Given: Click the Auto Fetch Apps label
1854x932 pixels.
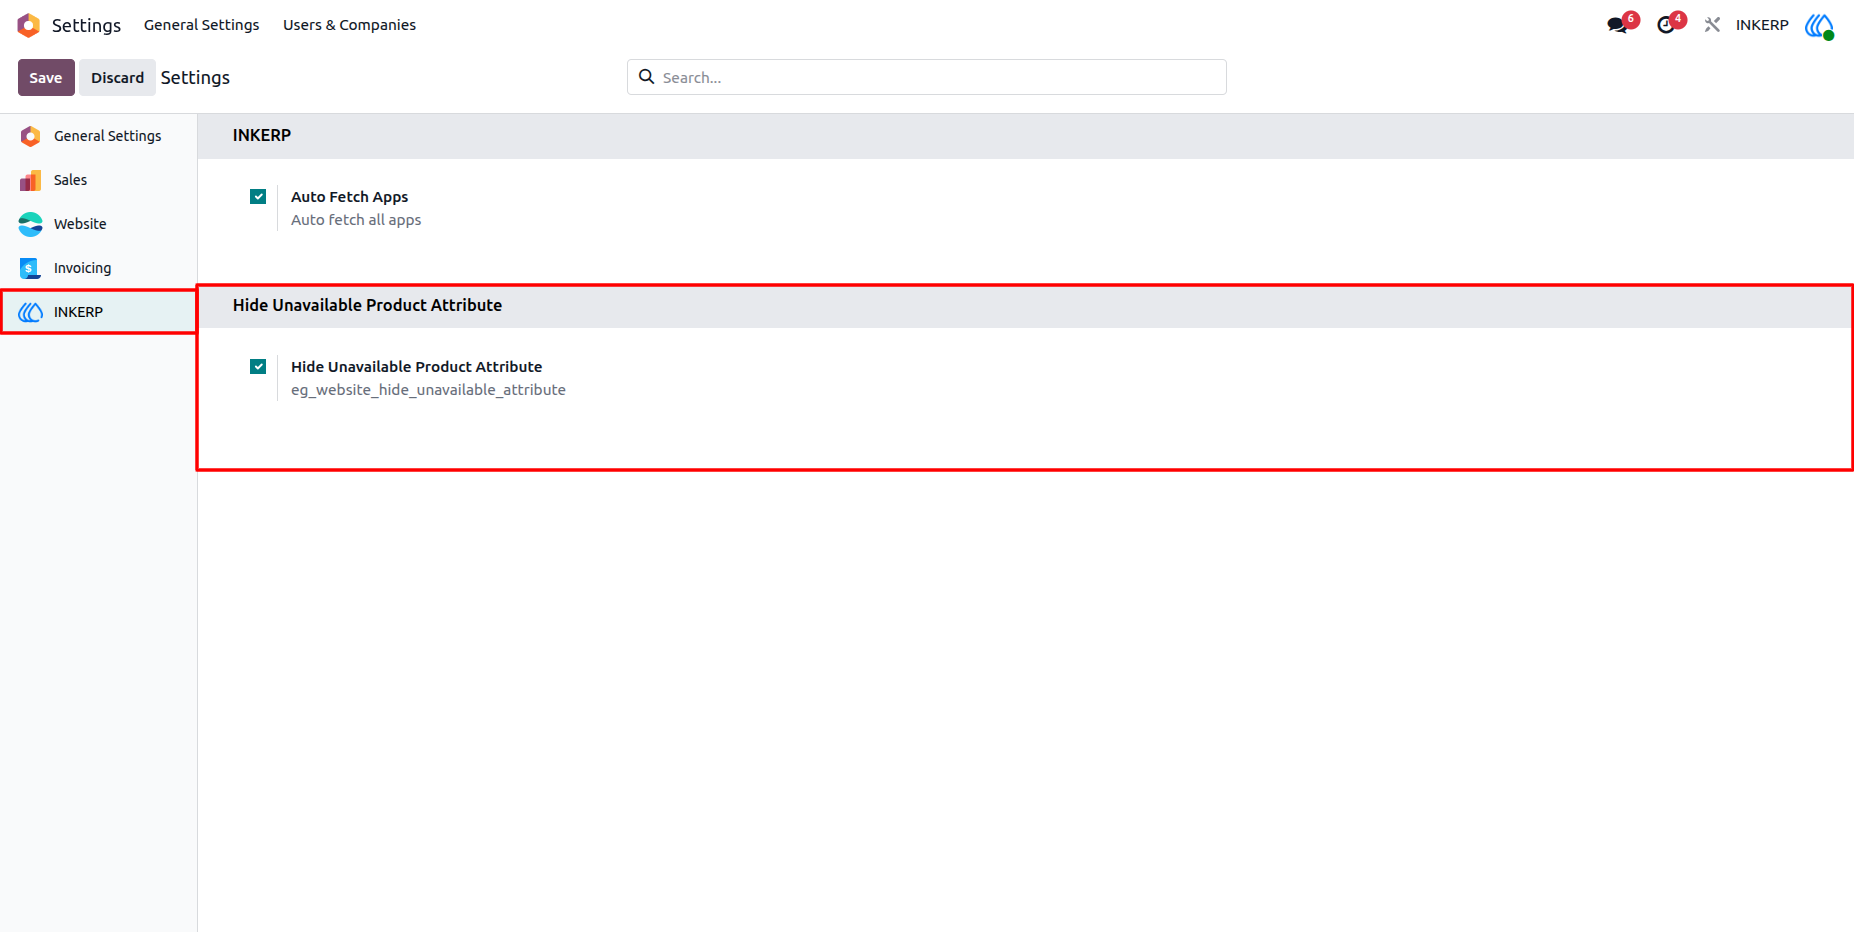Looking at the screenshot, I should point(349,197).
